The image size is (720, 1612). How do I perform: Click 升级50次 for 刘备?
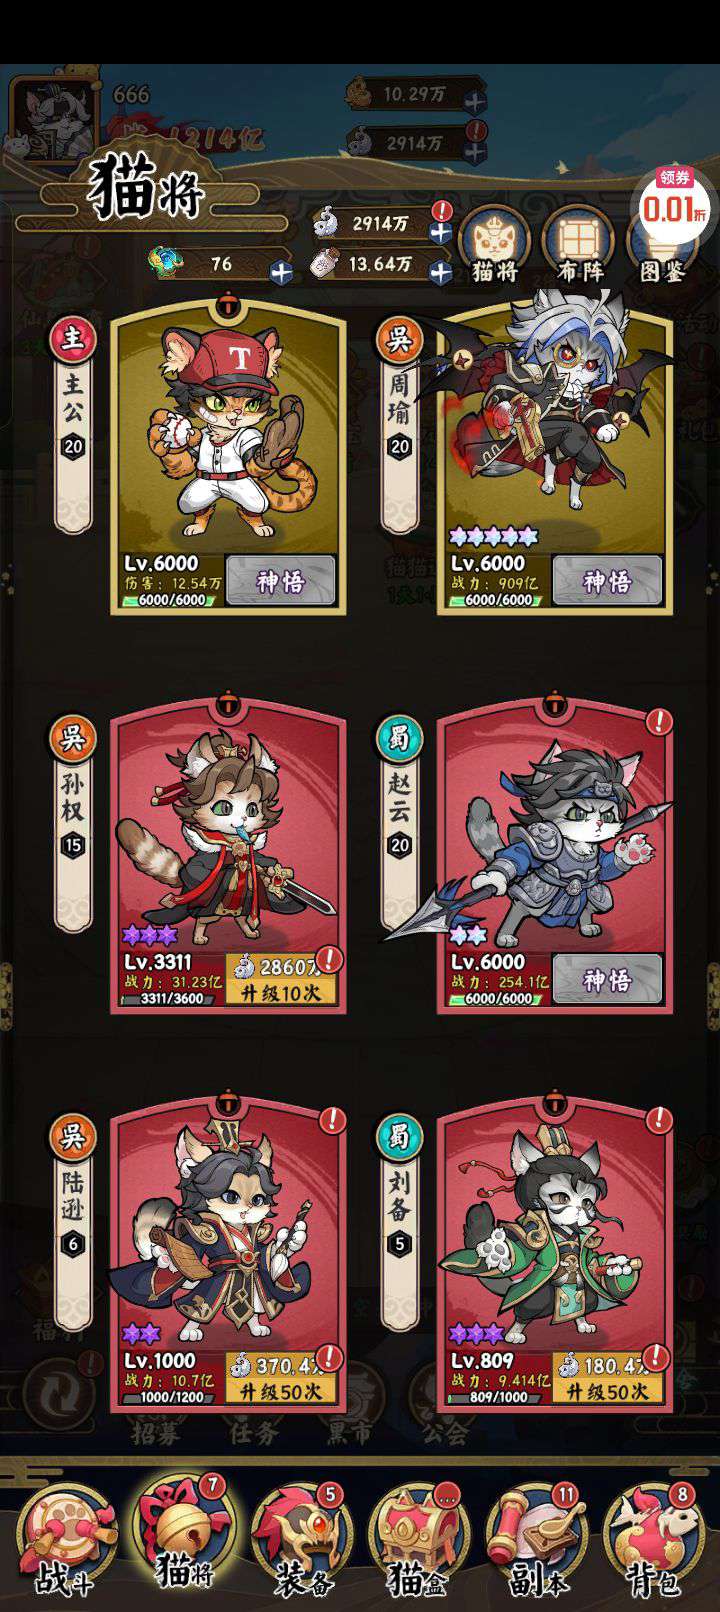coord(607,1390)
